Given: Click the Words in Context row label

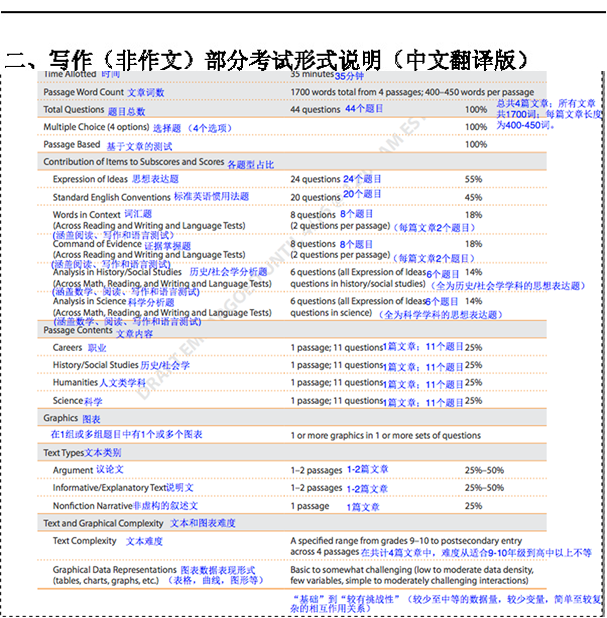Looking at the screenshot, I should [86, 215].
